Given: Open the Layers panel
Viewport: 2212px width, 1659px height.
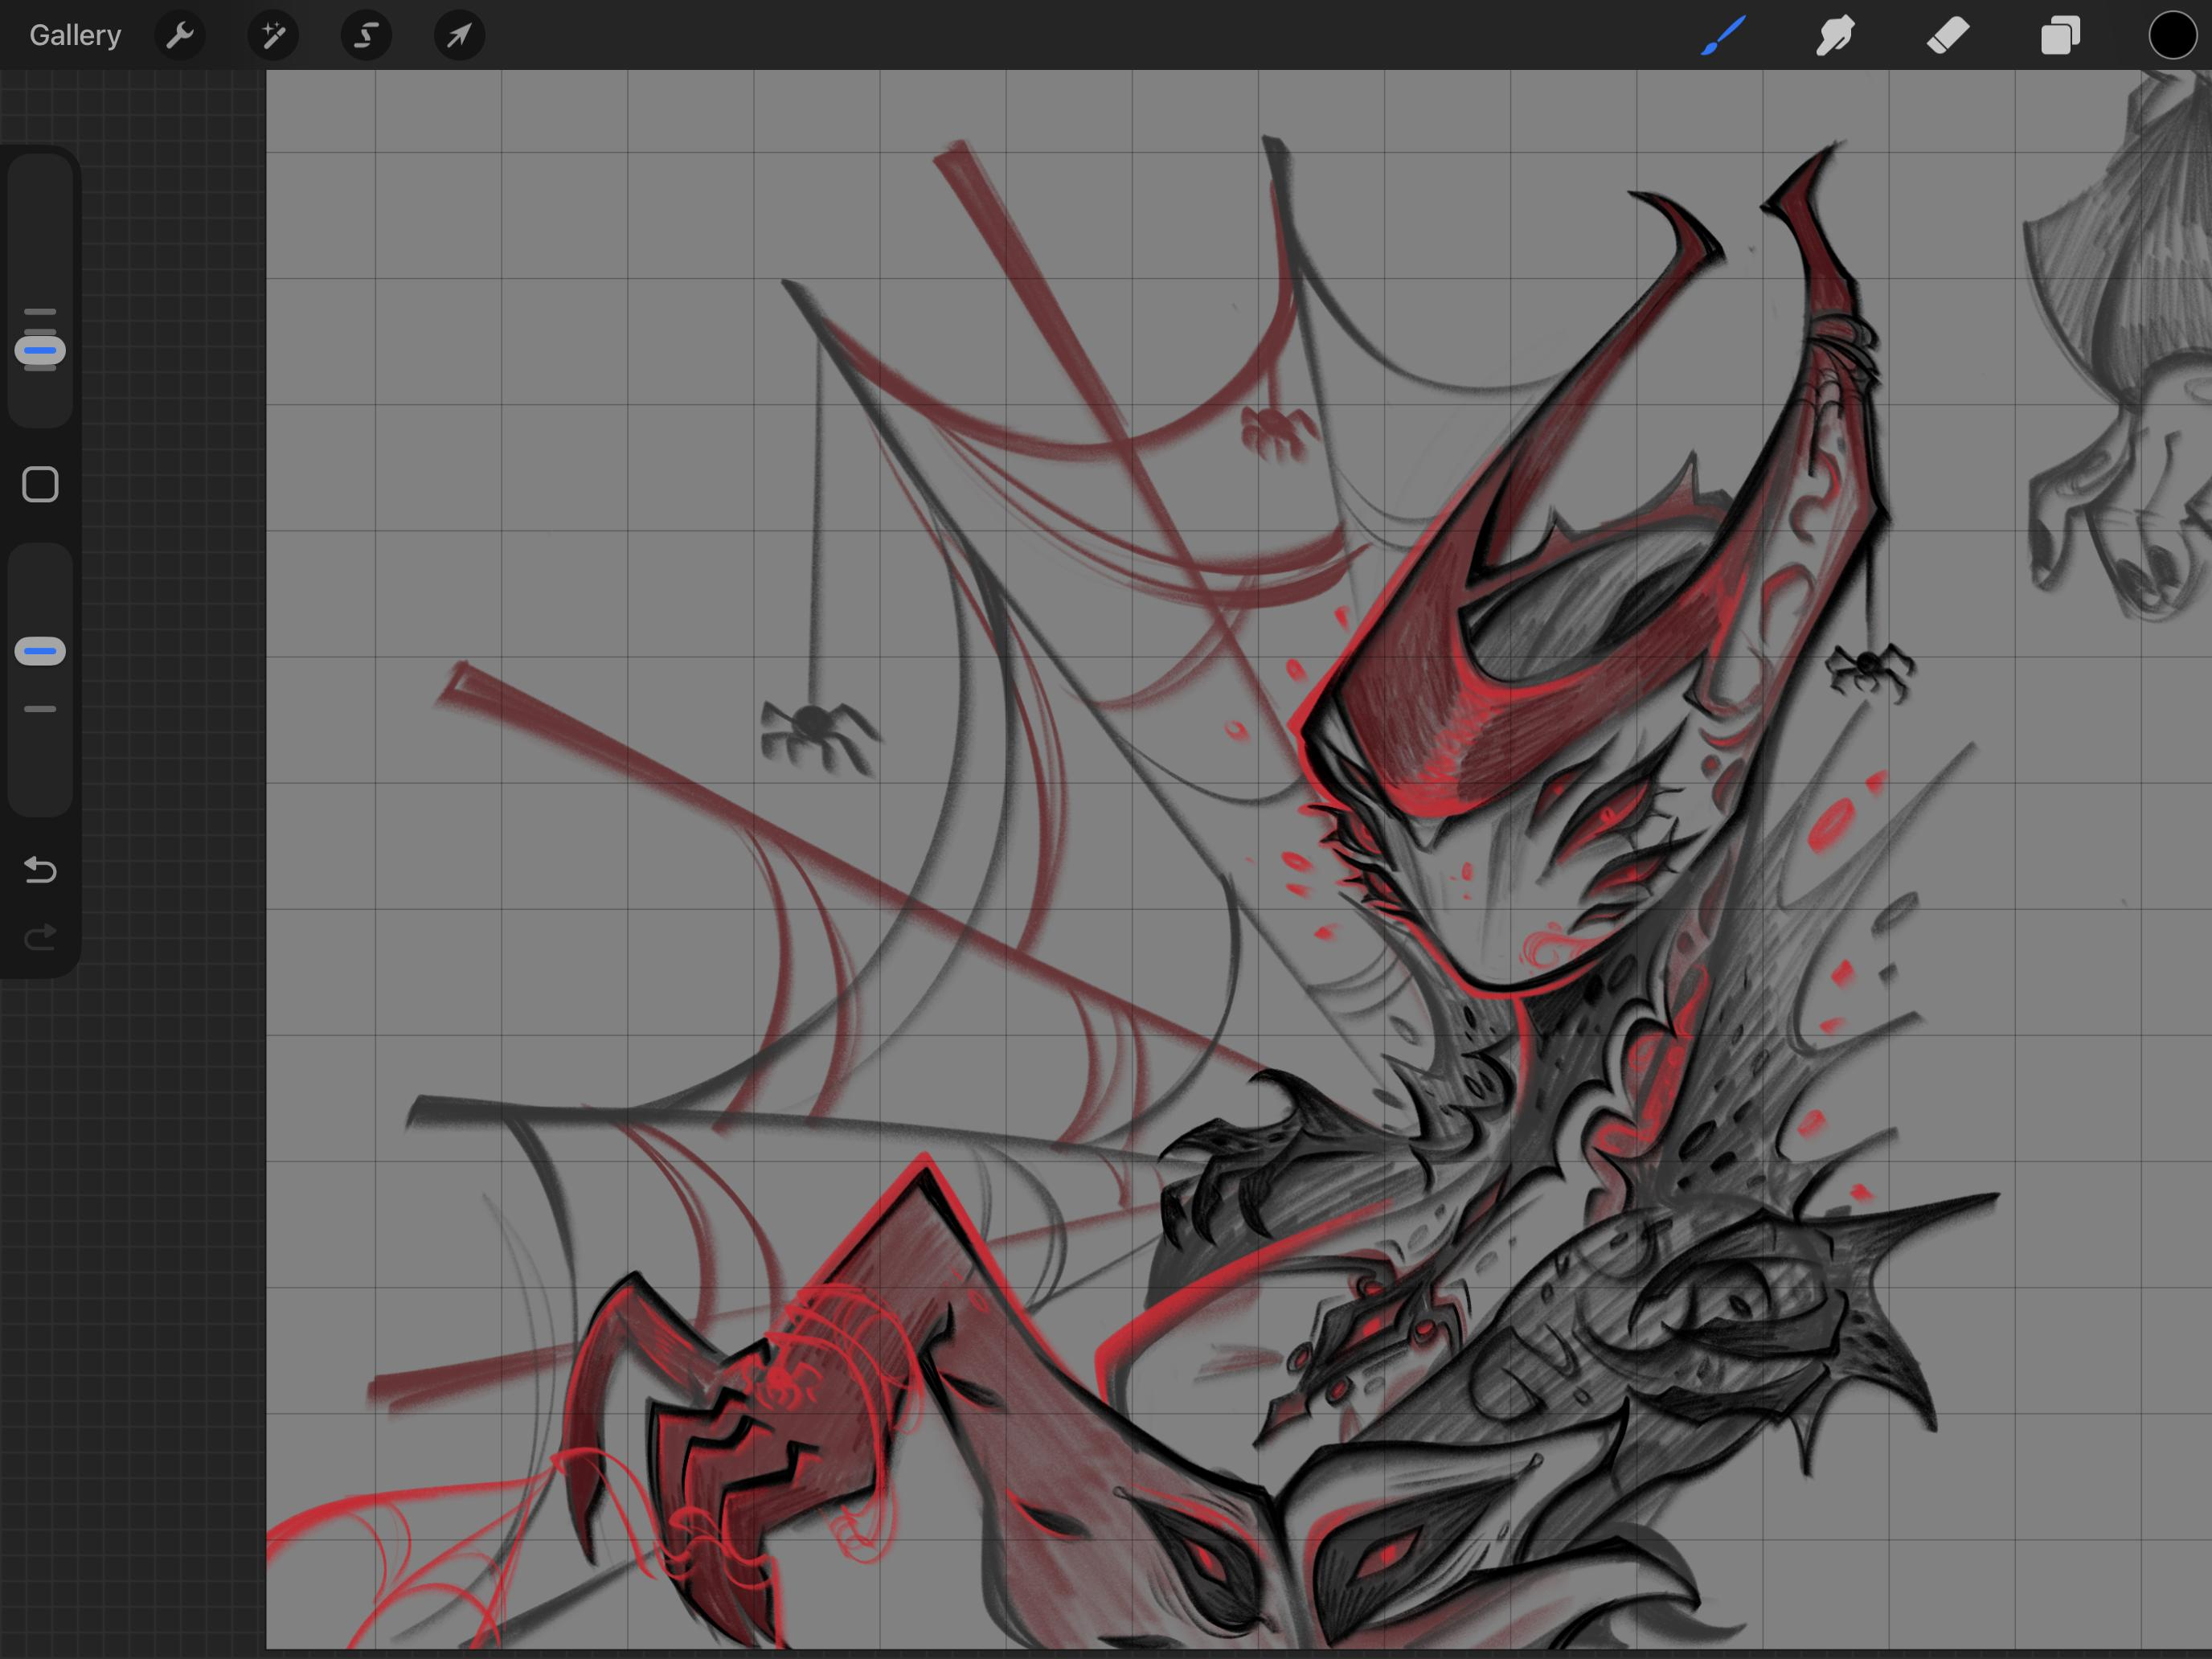Looking at the screenshot, I should [x=2060, y=36].
